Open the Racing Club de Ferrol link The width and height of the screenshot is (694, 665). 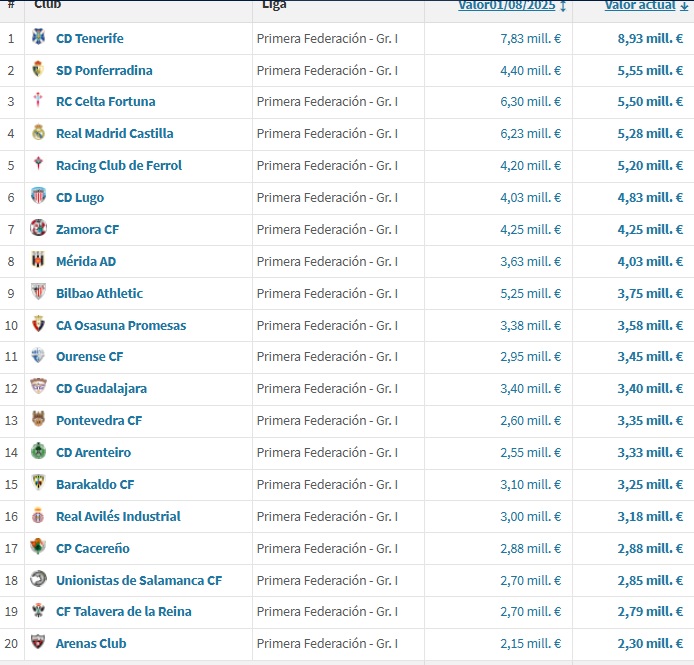point(118,165)
